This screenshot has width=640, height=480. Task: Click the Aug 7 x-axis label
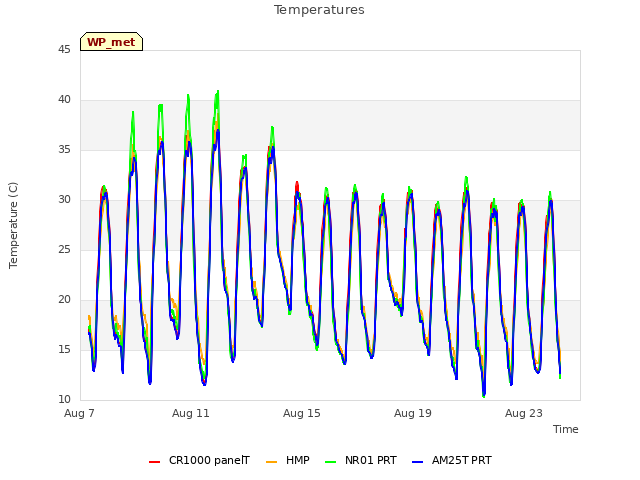(x=79, y=413)
